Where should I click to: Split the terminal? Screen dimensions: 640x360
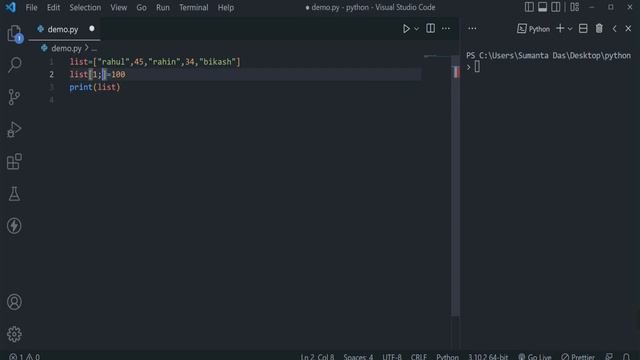(x=583, y=28)
